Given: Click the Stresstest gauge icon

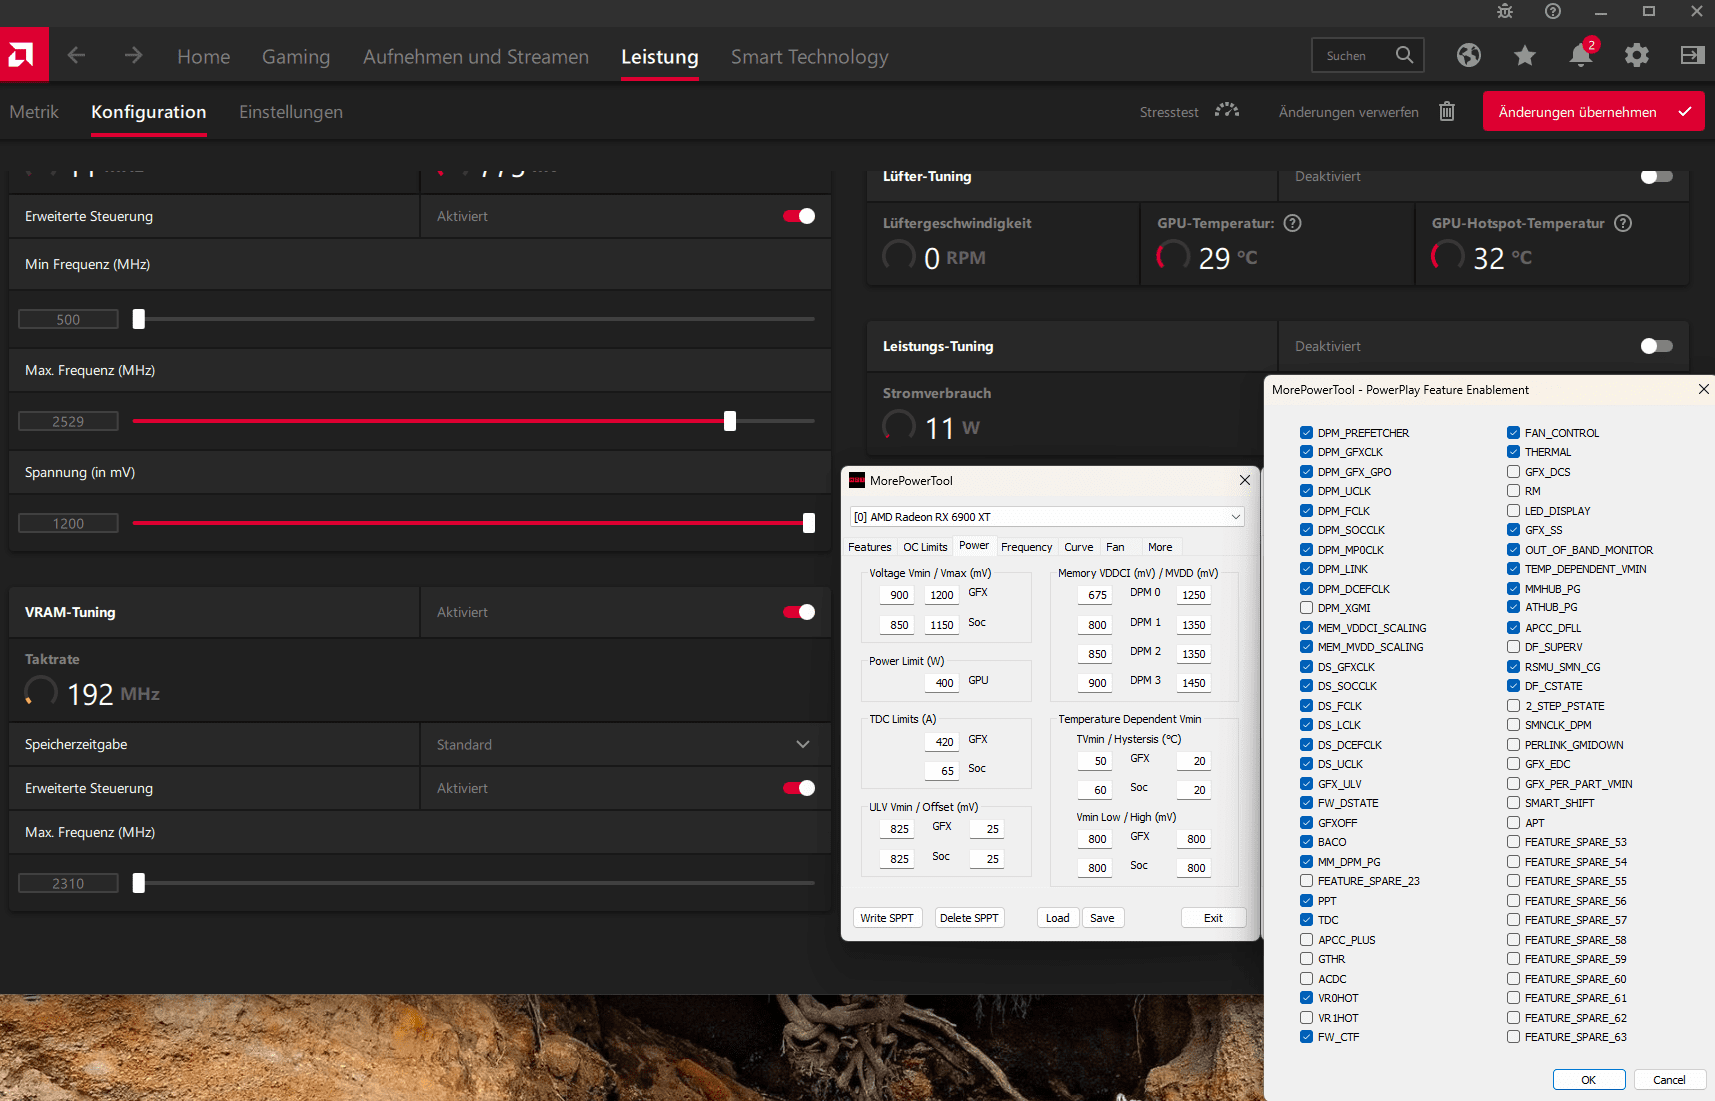Looking at the screenshot, I should tap(1227, 111).
